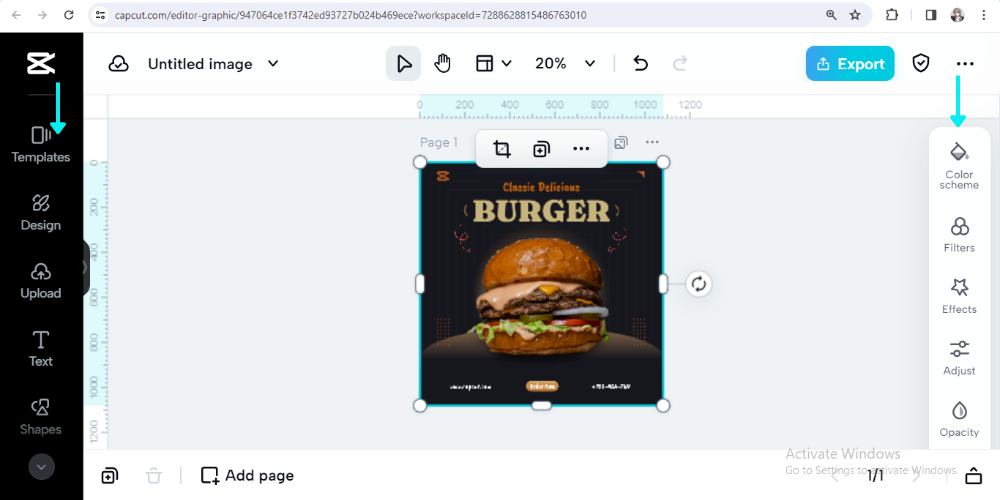The width and height of the screenshot is (1000, 500).
Task: Click the CapCut logo in the sidebar
Action: point(41,63)
